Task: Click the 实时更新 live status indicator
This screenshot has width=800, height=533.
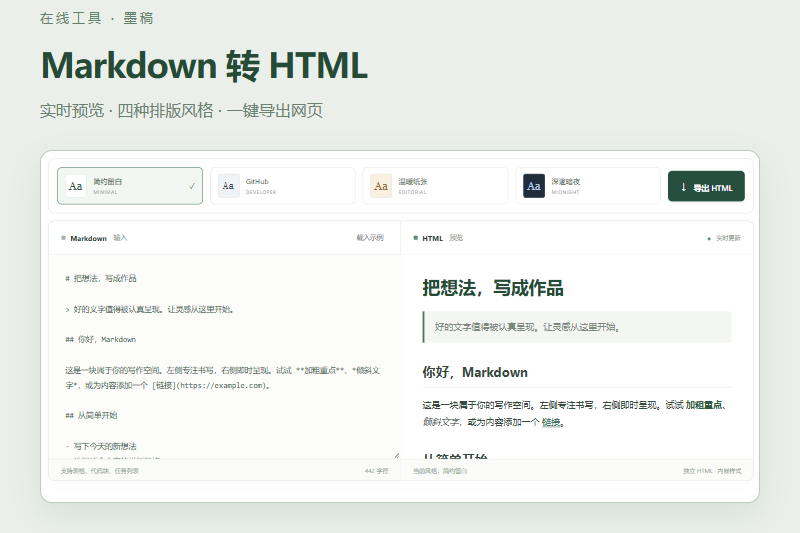Action: click(x=724, y=238)
